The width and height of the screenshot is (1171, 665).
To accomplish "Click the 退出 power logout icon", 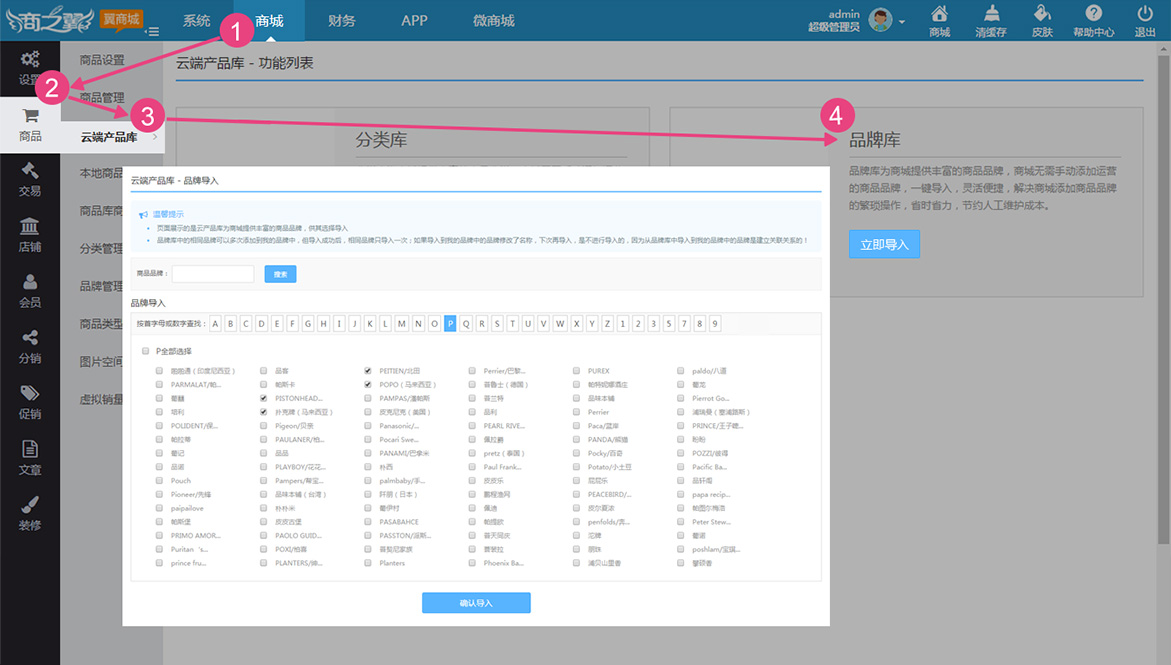I will click(1145, 21).
